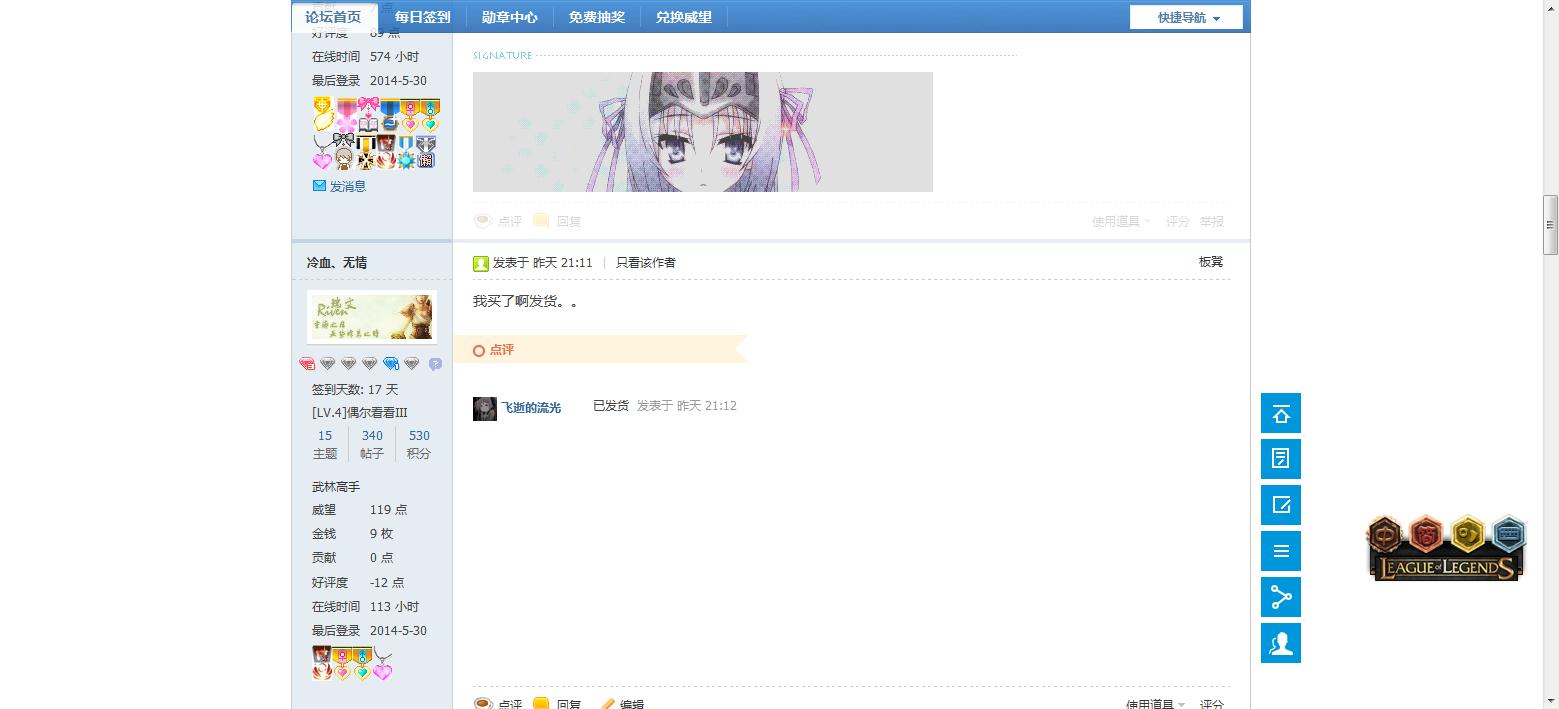Click the red flame medal above the bottom 点评
1559x709 pixels.
pos(321,663)
